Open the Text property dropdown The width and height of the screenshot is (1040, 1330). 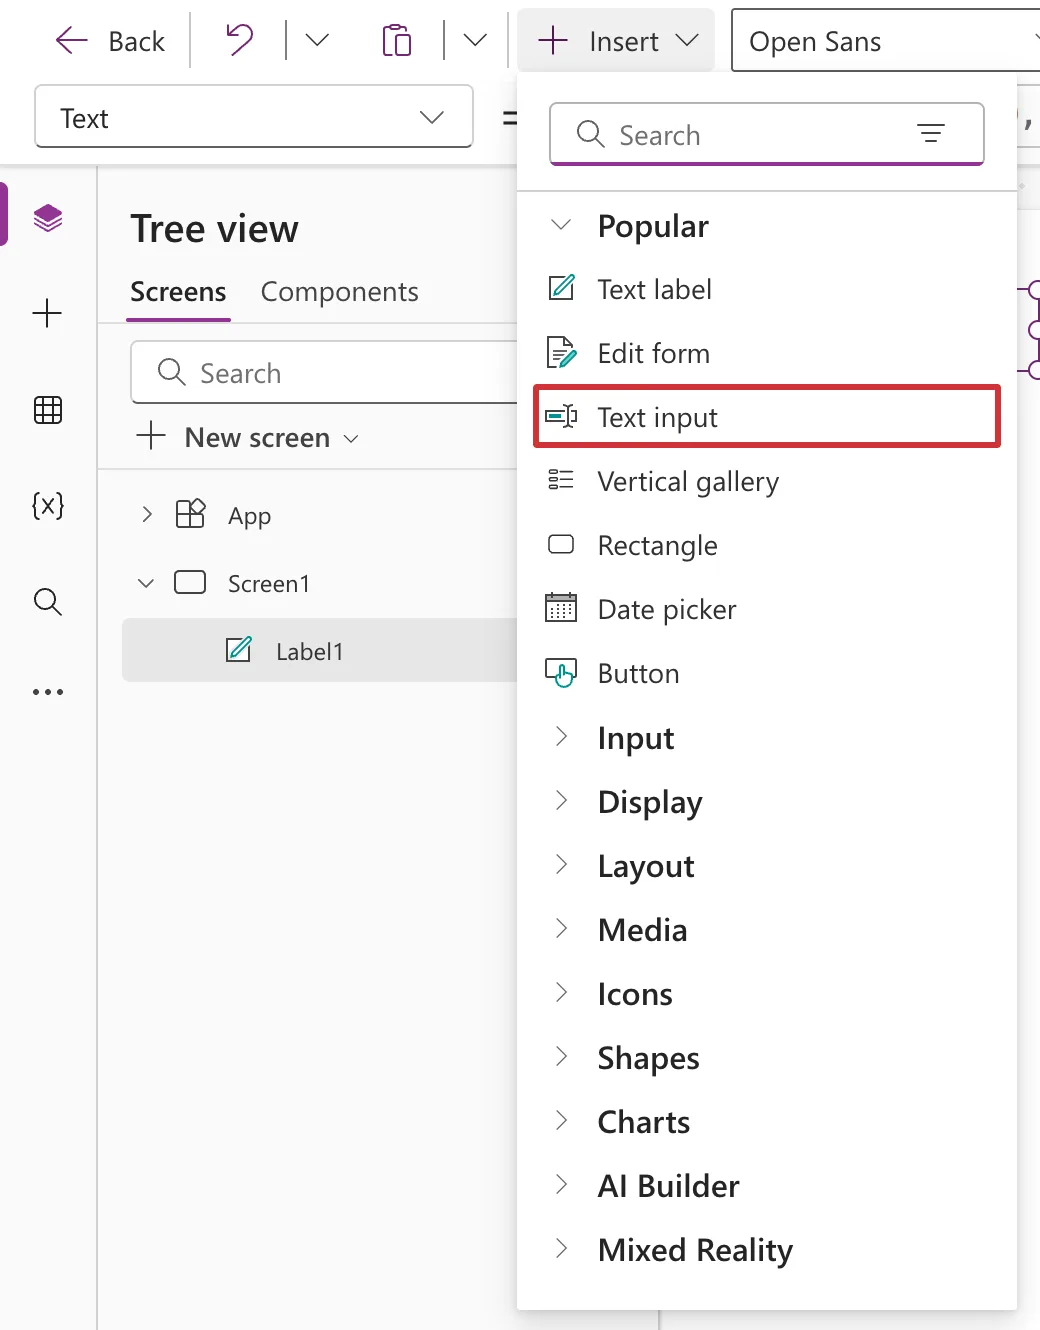click(254, 117)
